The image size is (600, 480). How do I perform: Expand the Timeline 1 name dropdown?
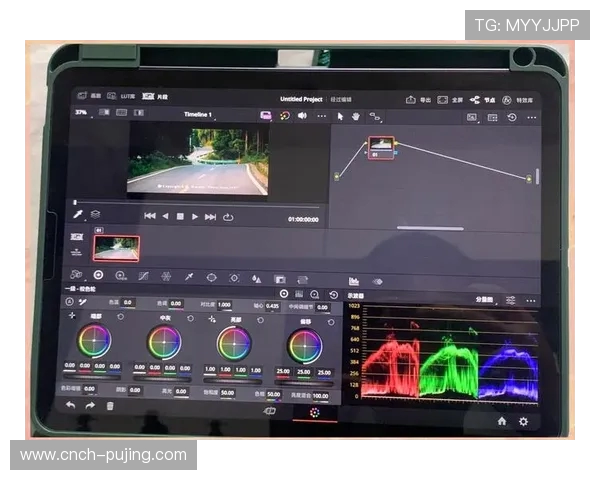pyautogui.click(x=200, y=116)
